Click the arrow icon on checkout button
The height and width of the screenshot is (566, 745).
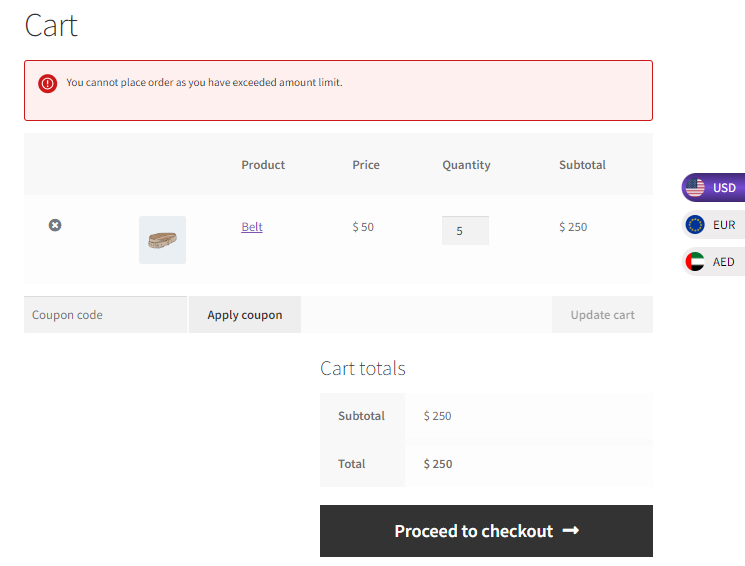(x=571, y=530)
